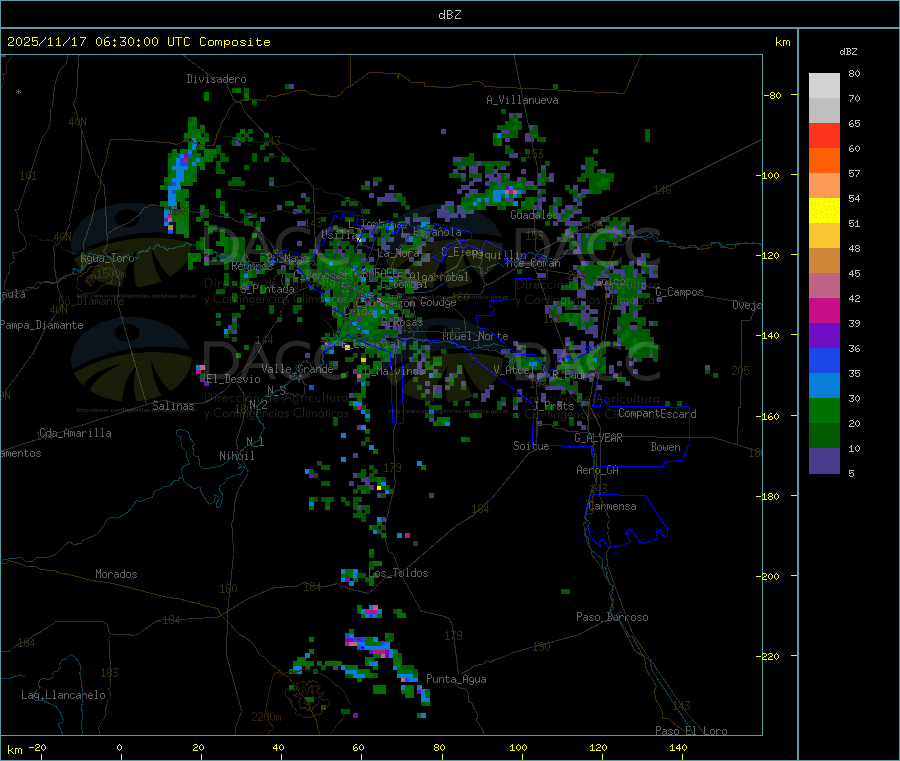
Task: Click the red 65 dBZ legend swatch
Action: pos(824,135)
